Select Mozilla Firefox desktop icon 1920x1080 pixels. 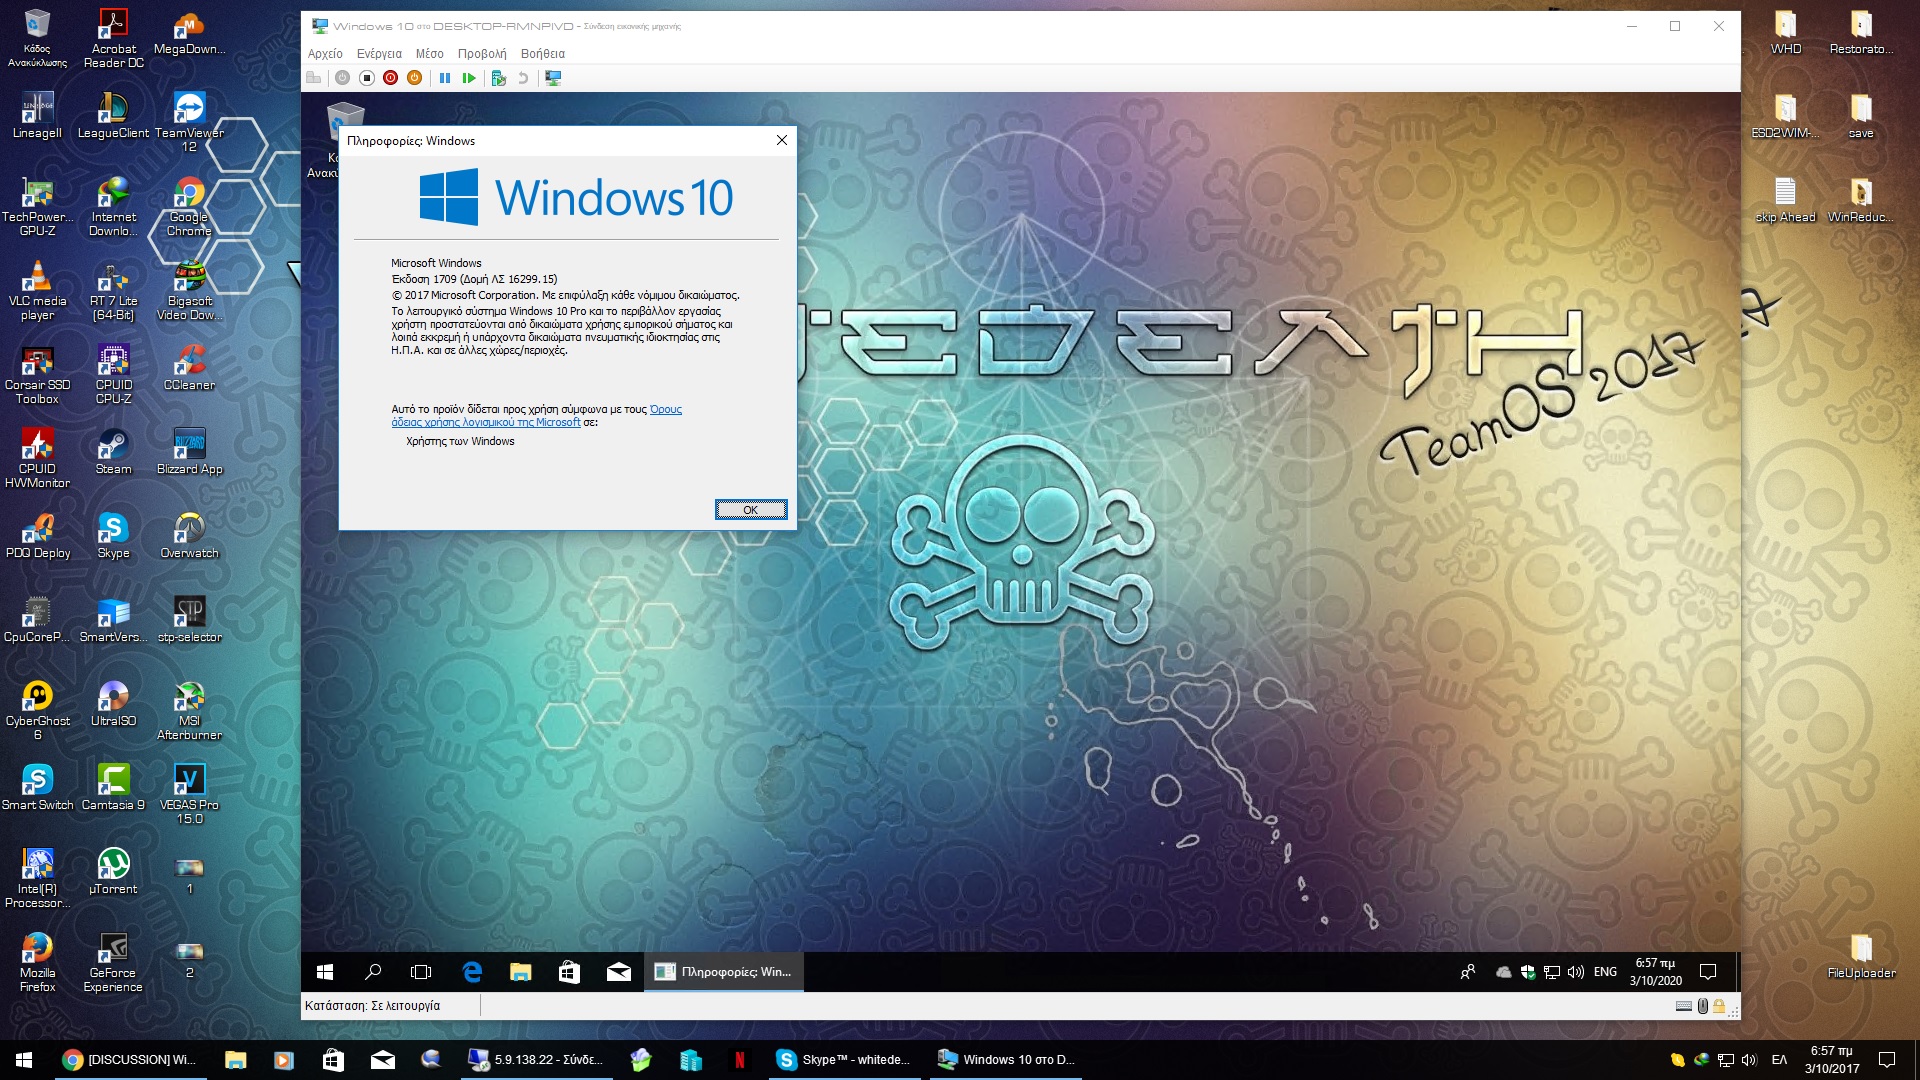coord(37,963)
